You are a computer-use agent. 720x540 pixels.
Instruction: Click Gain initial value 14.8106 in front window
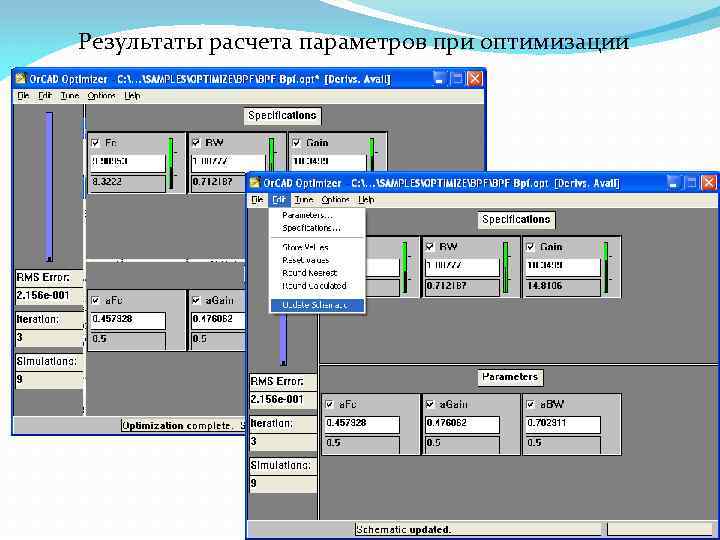click(x=562, y=287)
